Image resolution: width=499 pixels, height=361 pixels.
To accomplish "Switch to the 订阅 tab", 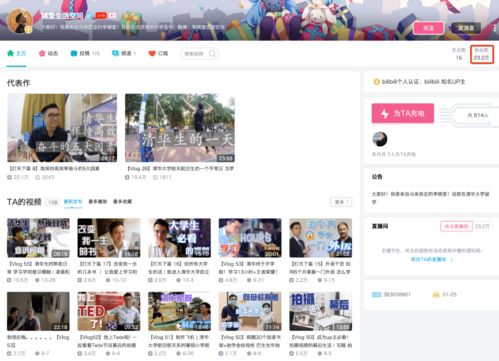I will 158,53.
